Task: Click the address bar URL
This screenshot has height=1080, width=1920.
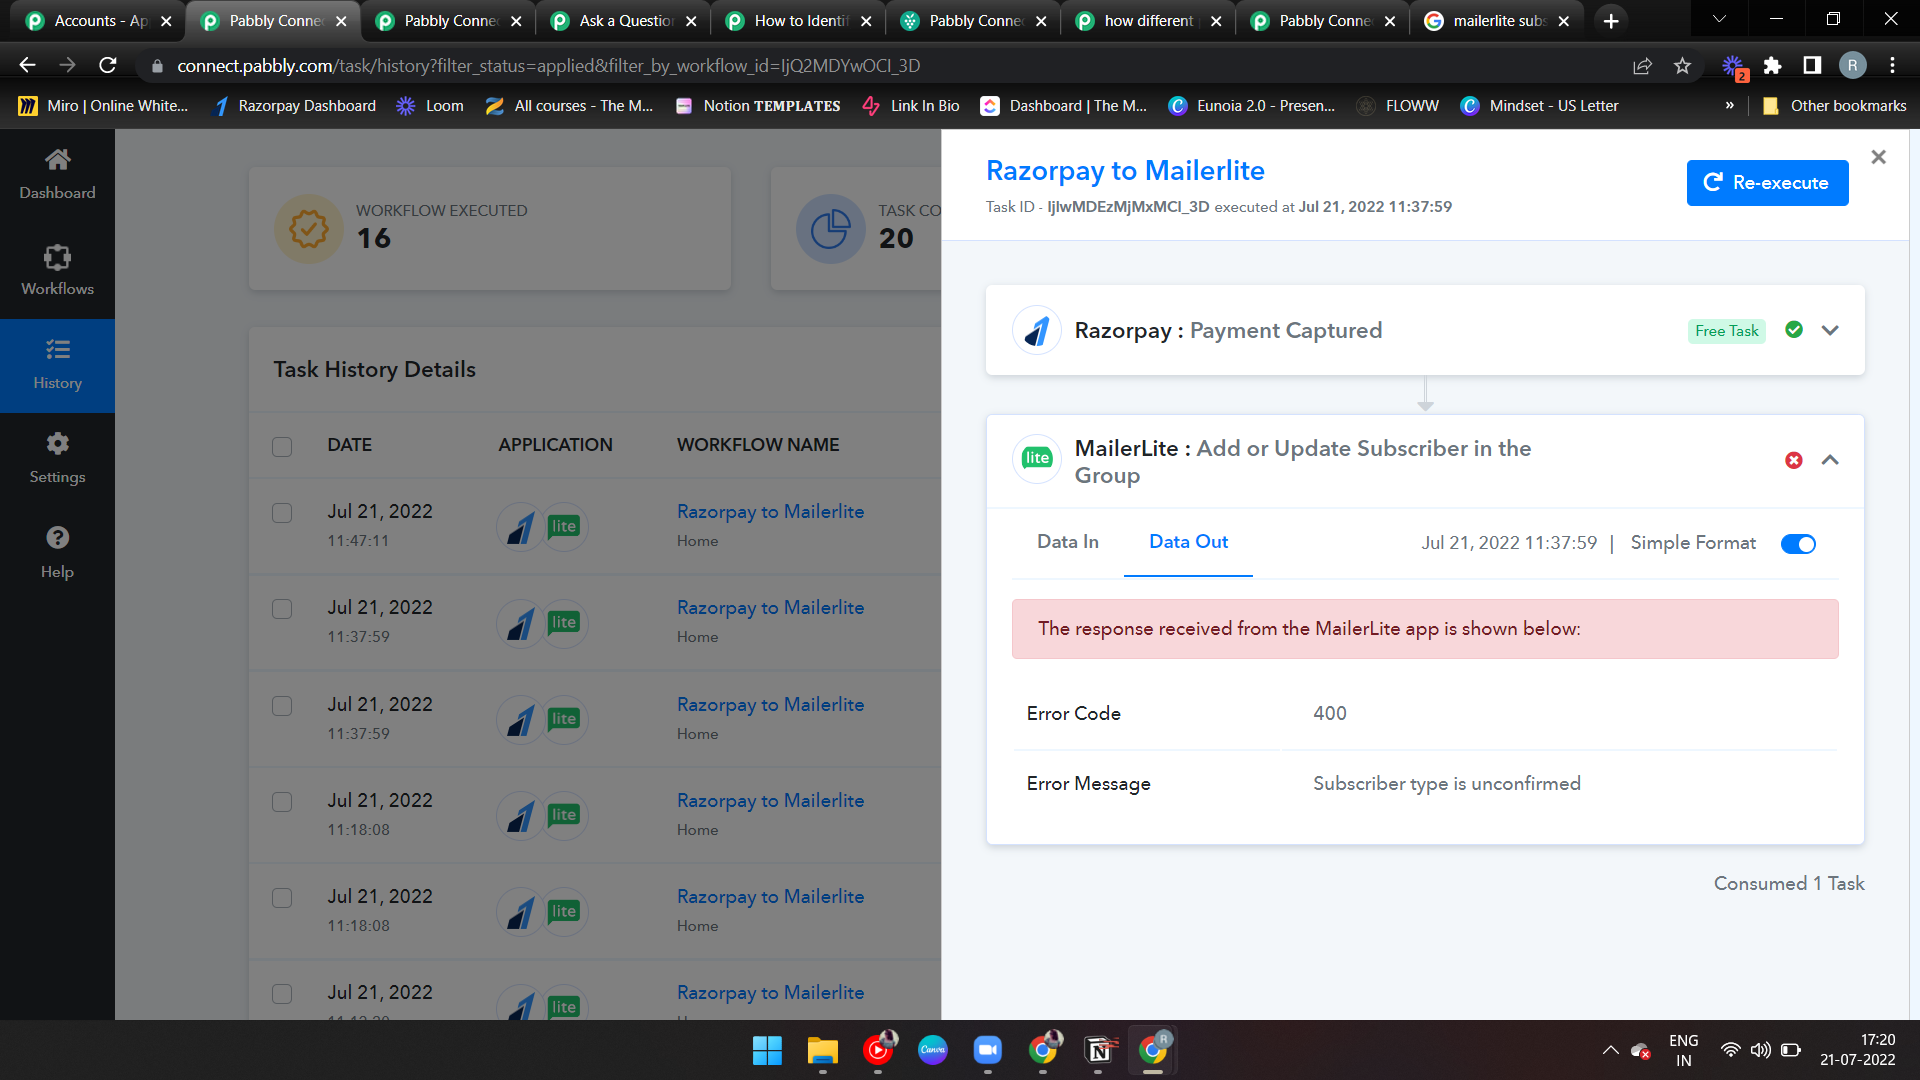Action: (x=548, y=65)
